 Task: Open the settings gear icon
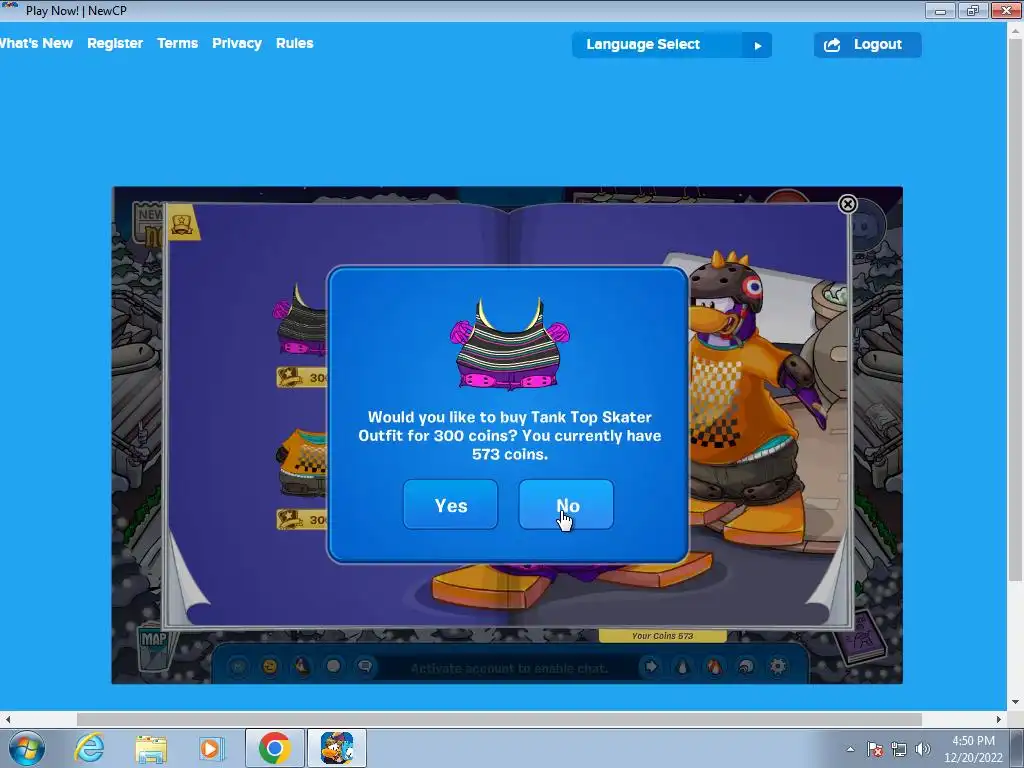click(778, 667)
